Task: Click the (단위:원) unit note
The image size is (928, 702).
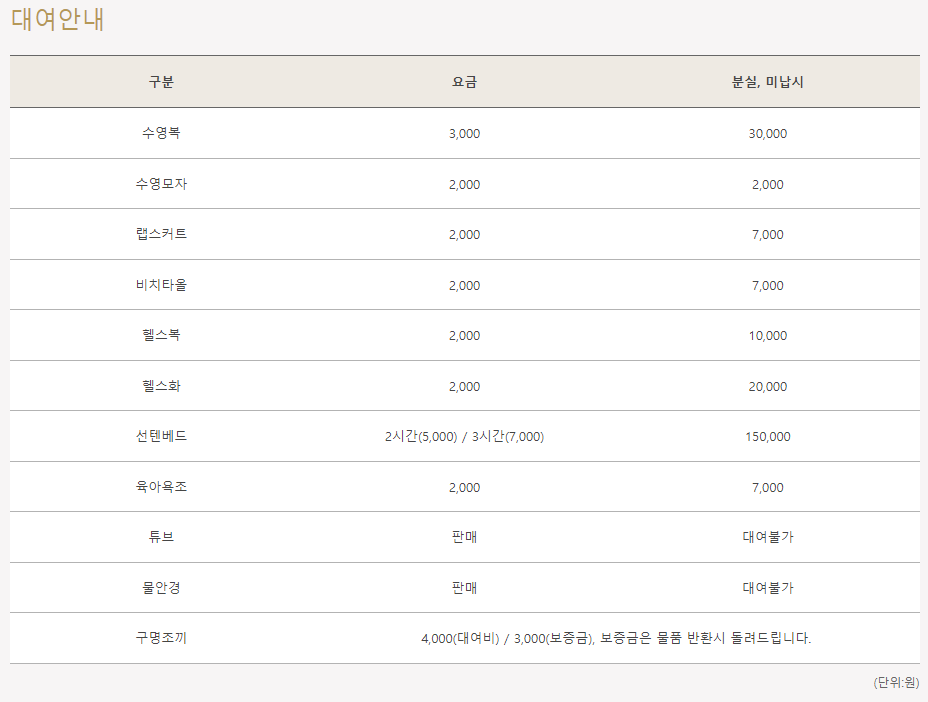Action: [x=896, y=682]
